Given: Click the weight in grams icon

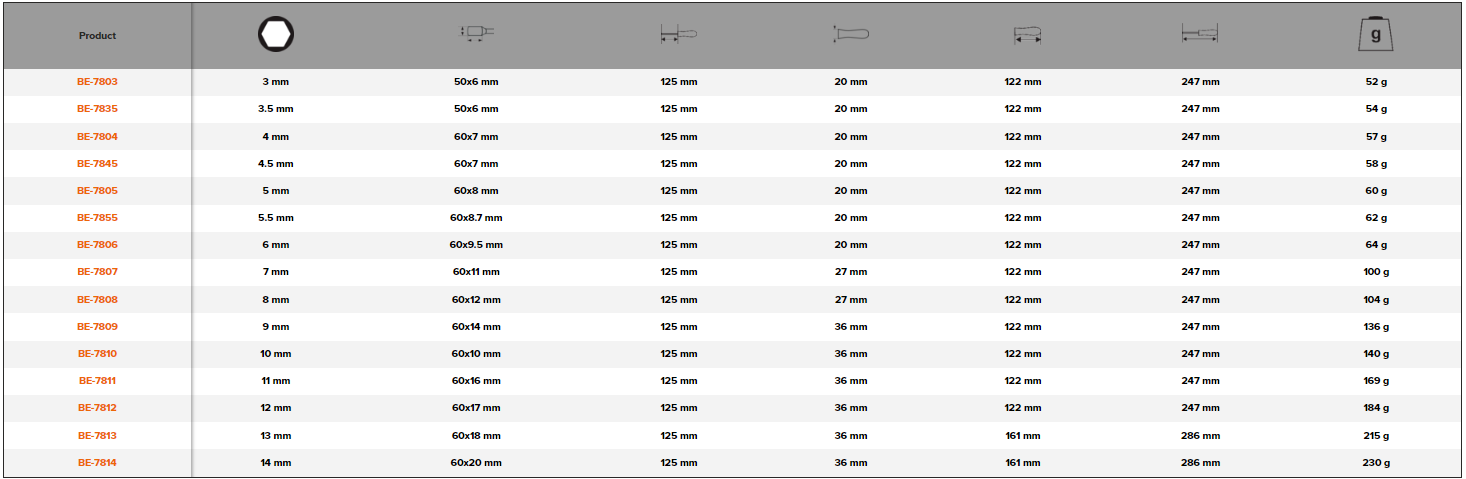Looking at the screenshot, I should click(x=1376, y=35).
